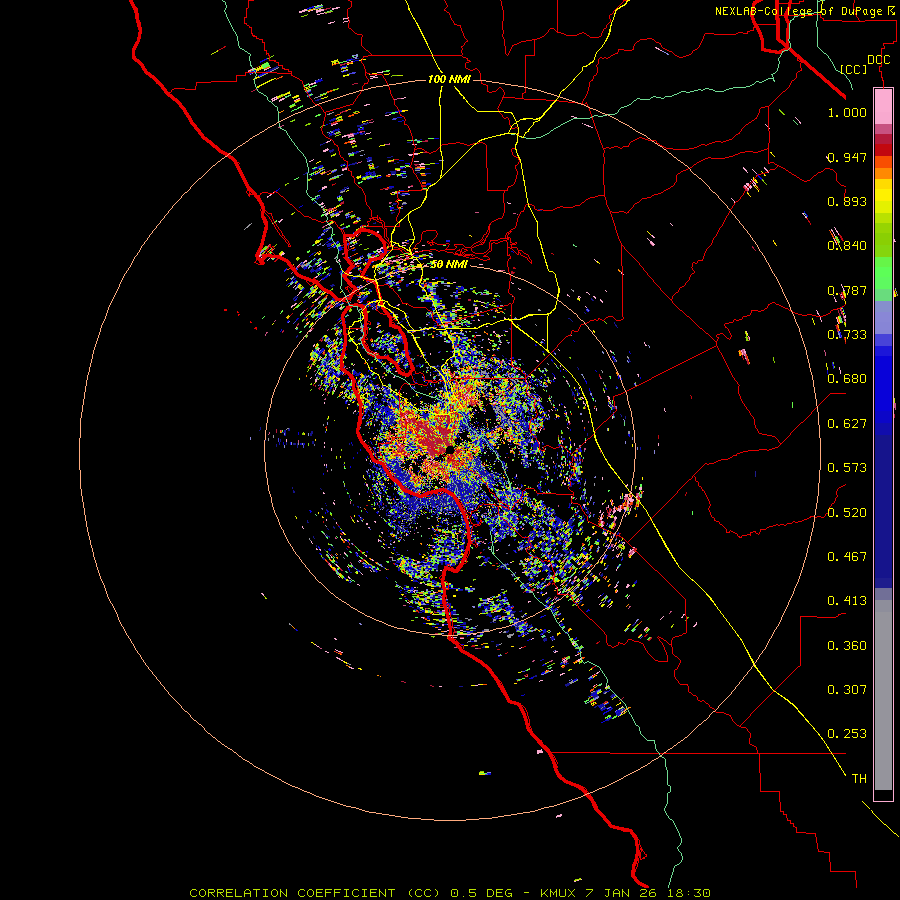Click the 0.627 legend value
The image size is (900, 900).
847,424
